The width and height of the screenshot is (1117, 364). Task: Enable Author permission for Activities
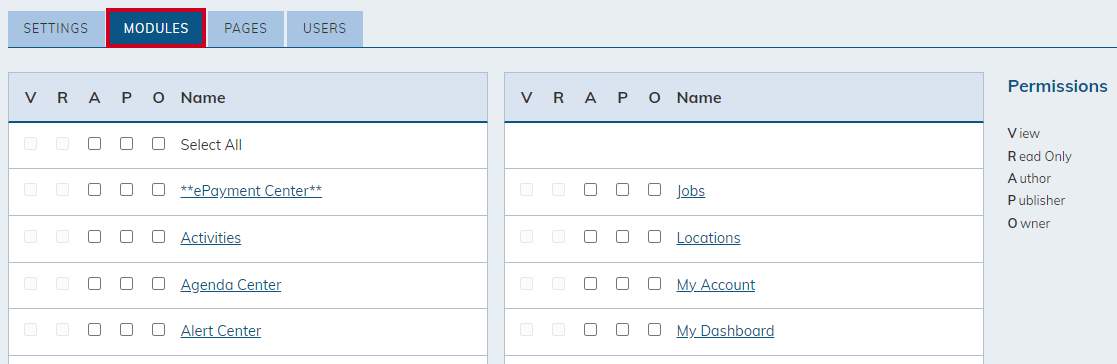[94, 237]
